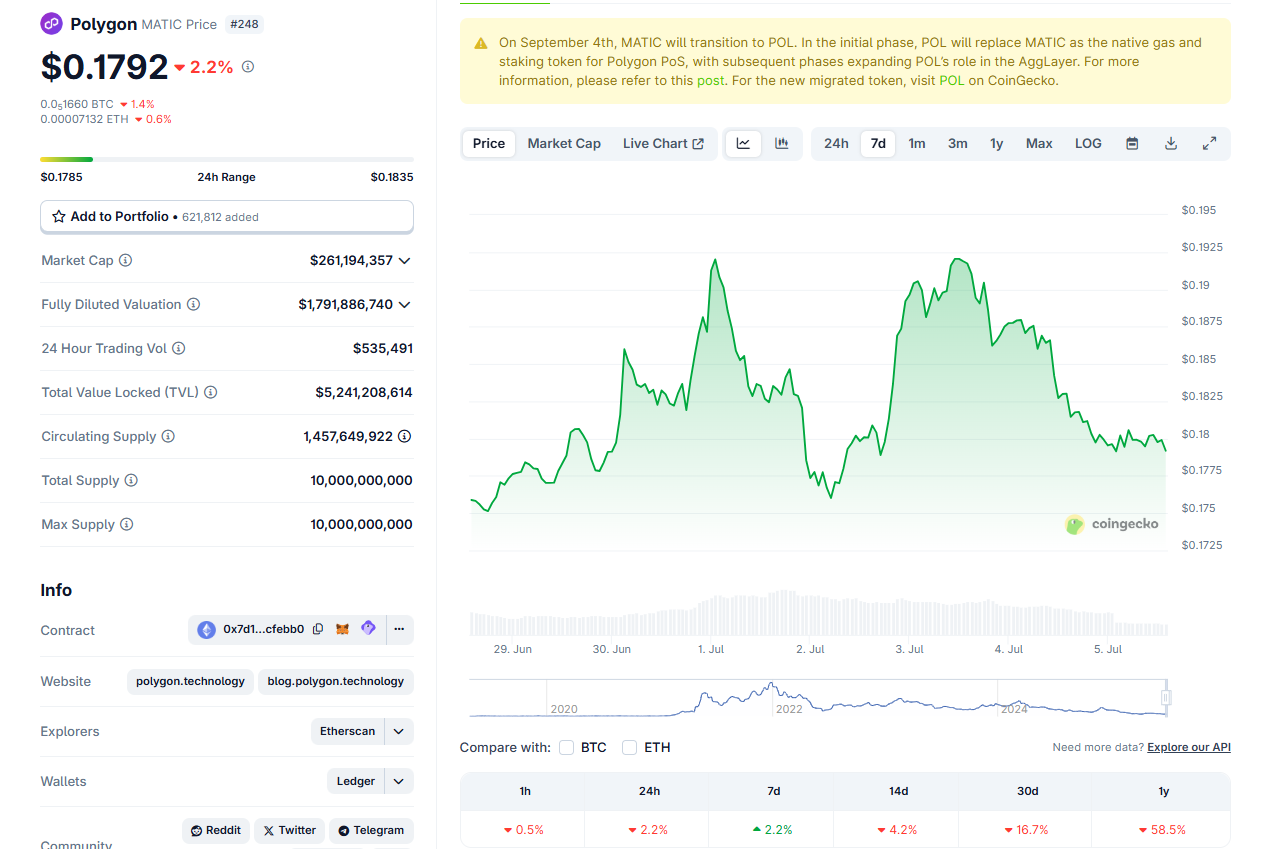Image resolution: width=1265 pixels, height=849 pixels.
Task: Click the star icon in Add to Portfolio
Action: point(59,216)
